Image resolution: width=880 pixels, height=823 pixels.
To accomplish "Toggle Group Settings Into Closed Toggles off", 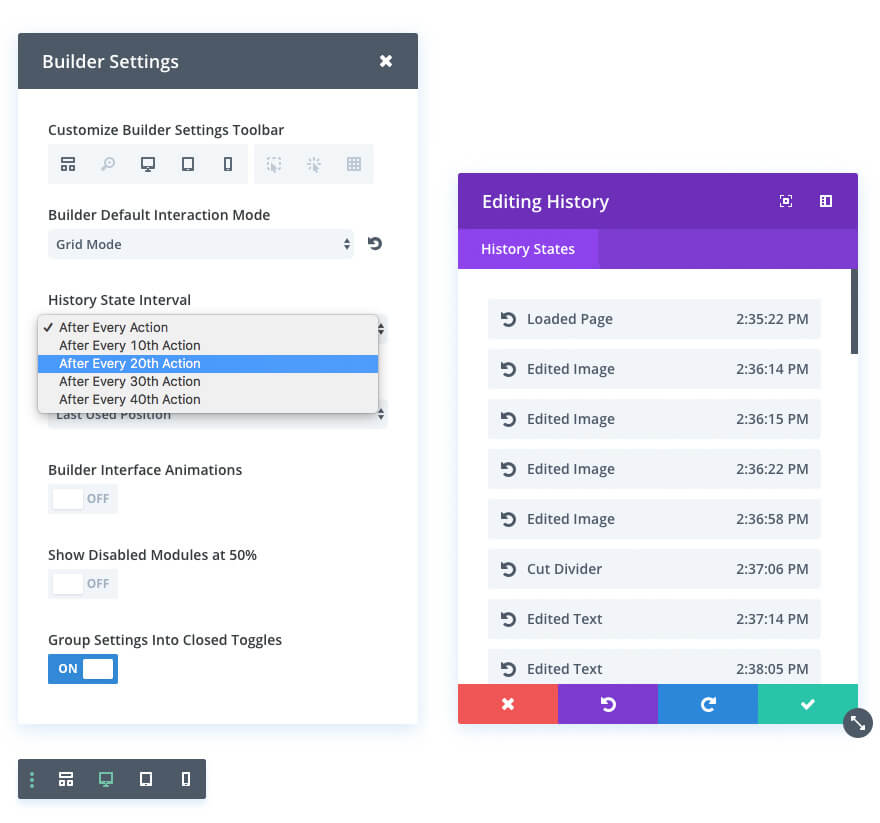I will 83,669.
